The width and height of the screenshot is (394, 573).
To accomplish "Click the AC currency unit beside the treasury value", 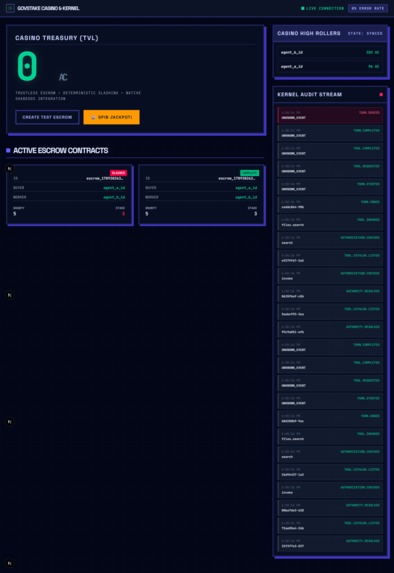I will [63, 77].
